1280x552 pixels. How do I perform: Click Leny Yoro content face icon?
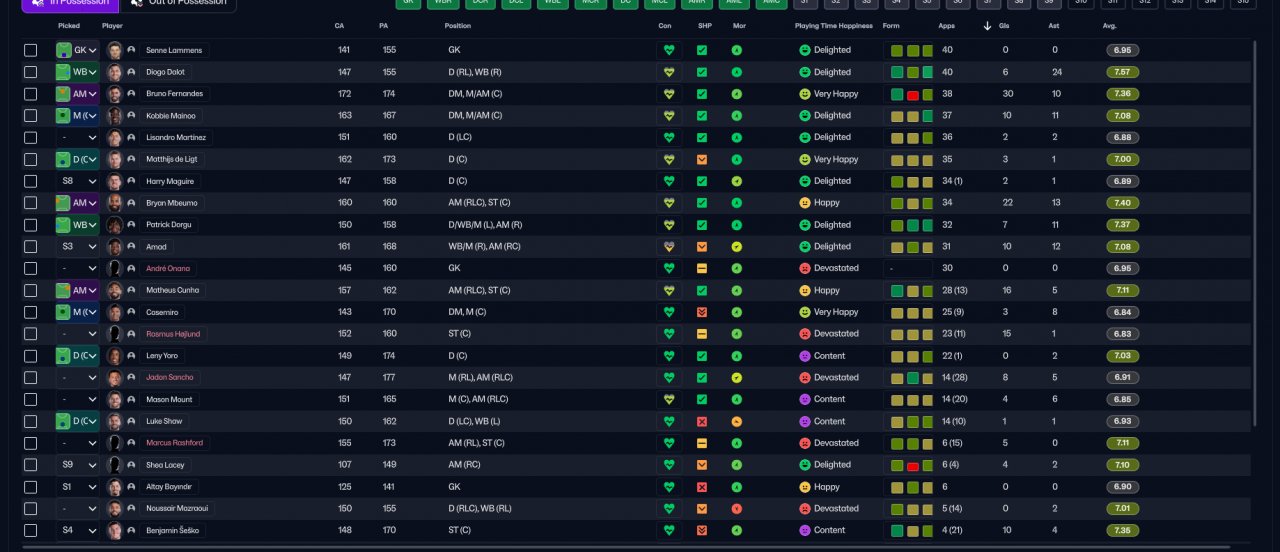pyautogui.click(x=804, y=356)
